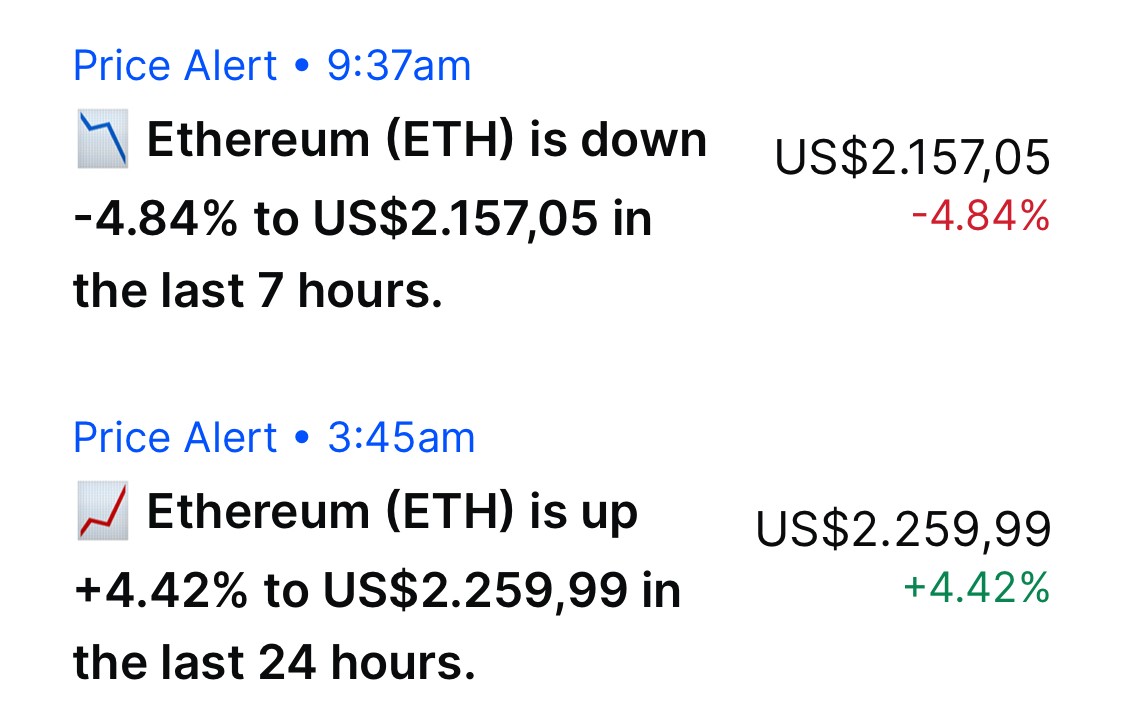1125x728 pixels.
Task: Click the bold '-4.84% to US$2.157,05 in' line
Action: click(x=363, y=218)
